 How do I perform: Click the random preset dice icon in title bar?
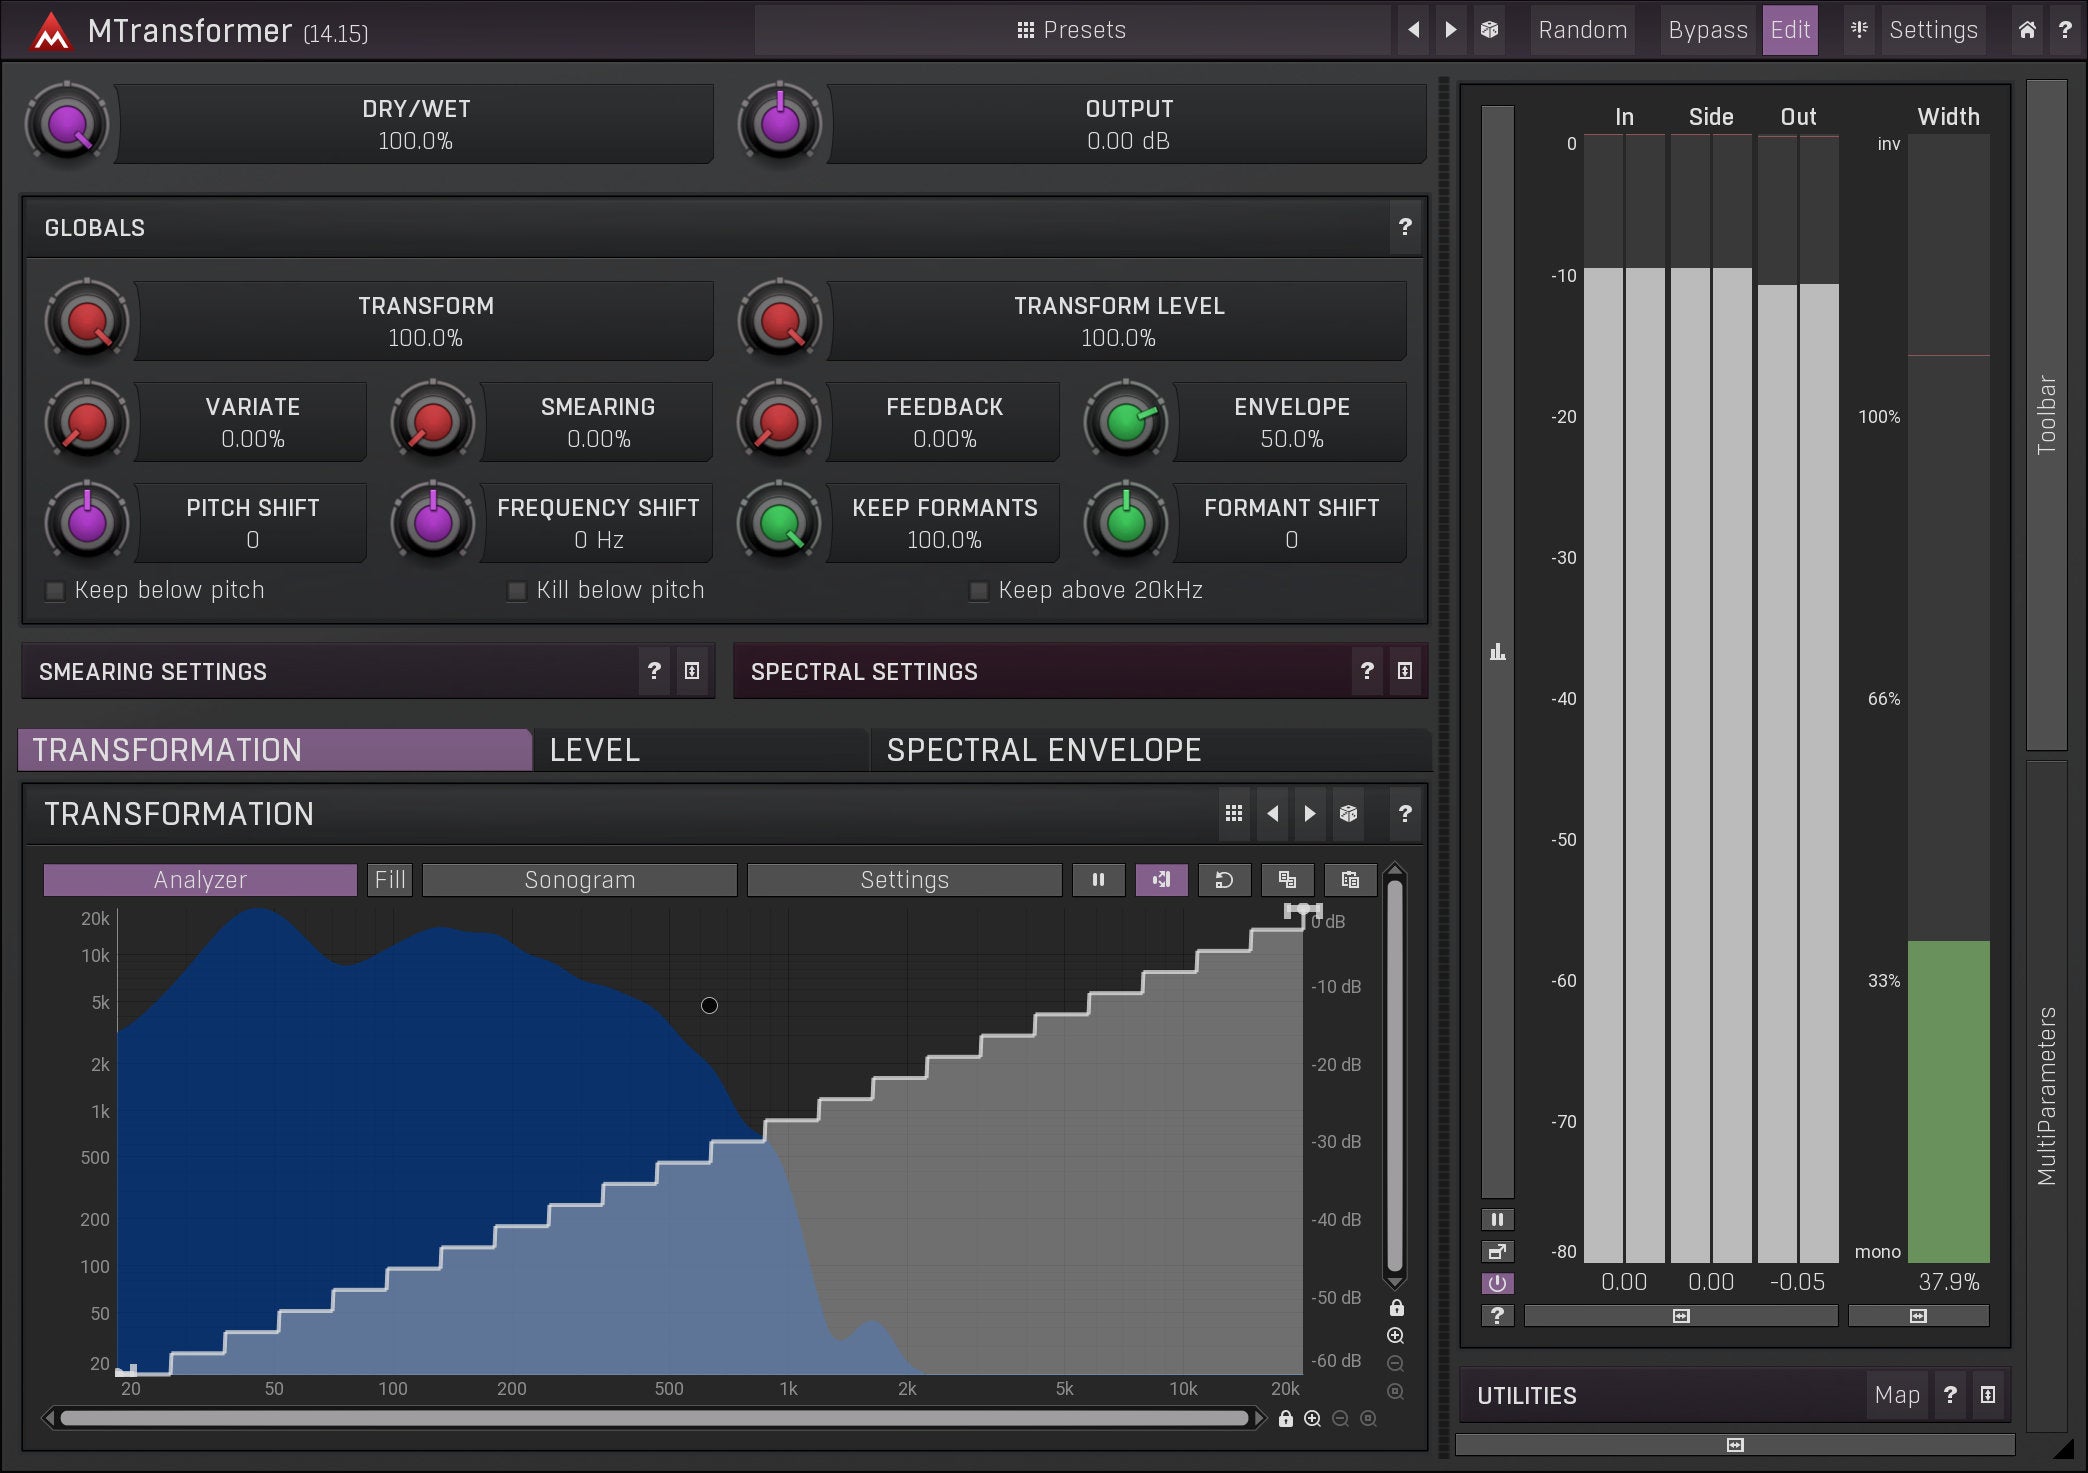pyautogui.click(x=1489, y=30)
